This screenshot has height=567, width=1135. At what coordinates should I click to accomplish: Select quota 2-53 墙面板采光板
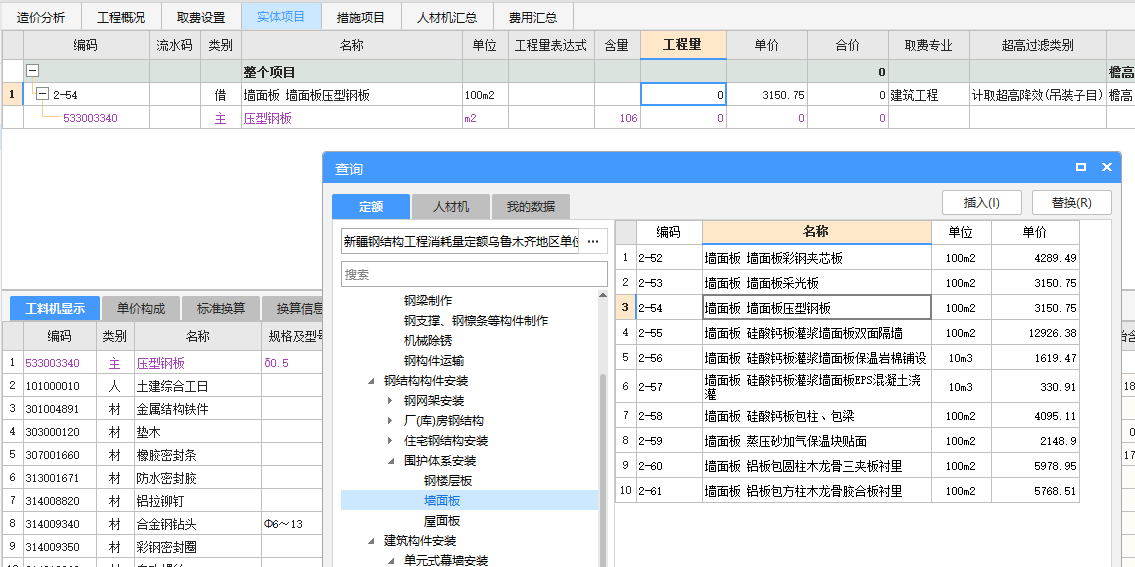tap(847, 283)
